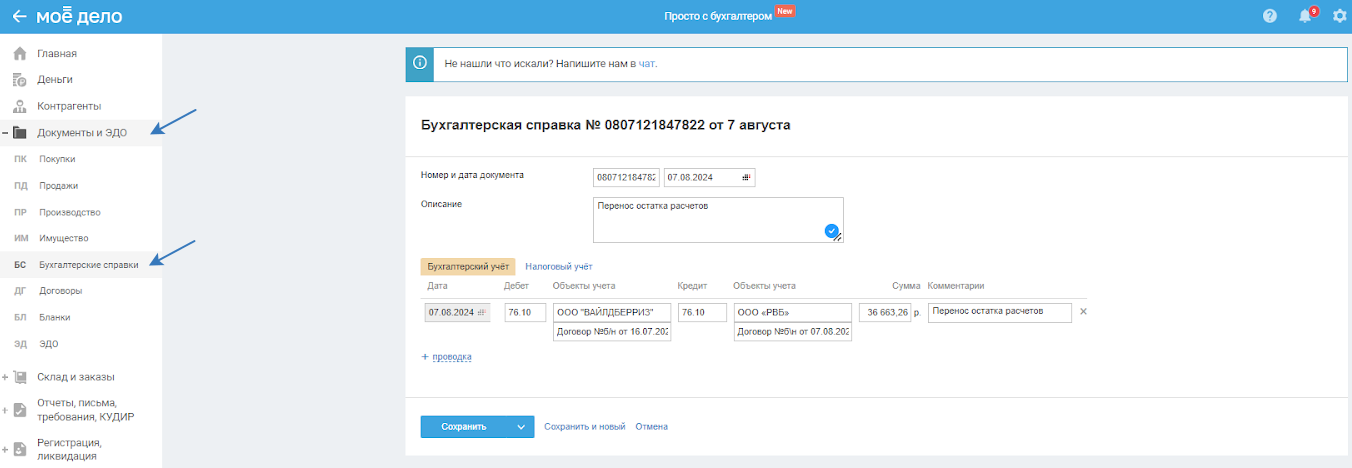Viewport: 1352px width, 468px height.
Task: Click the Отчеты, письма, требования icon
Action: tap(20, 410)
